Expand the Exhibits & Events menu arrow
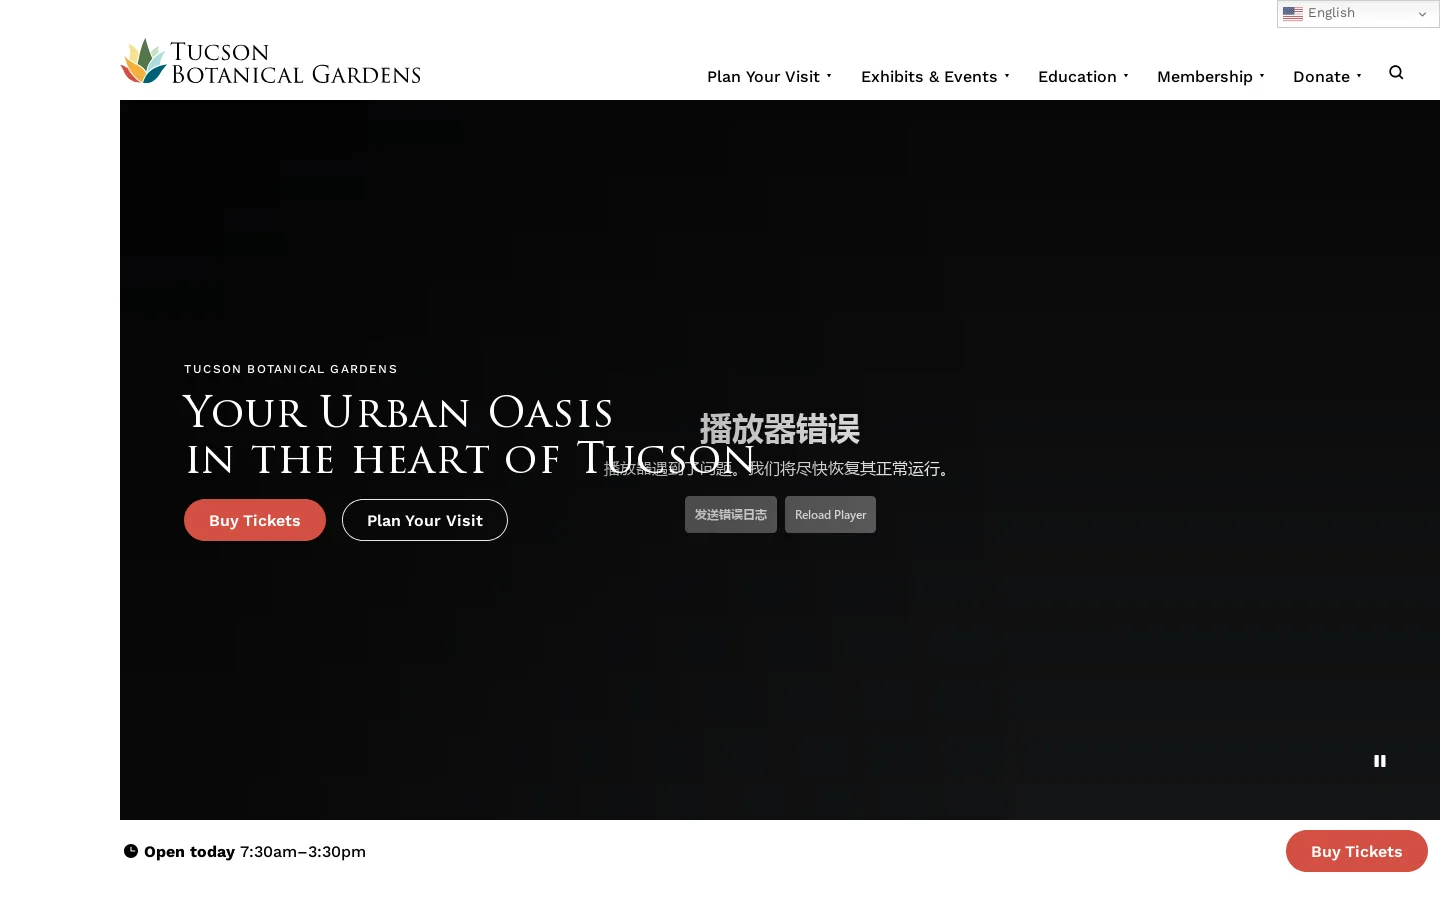 (1007, 76)
